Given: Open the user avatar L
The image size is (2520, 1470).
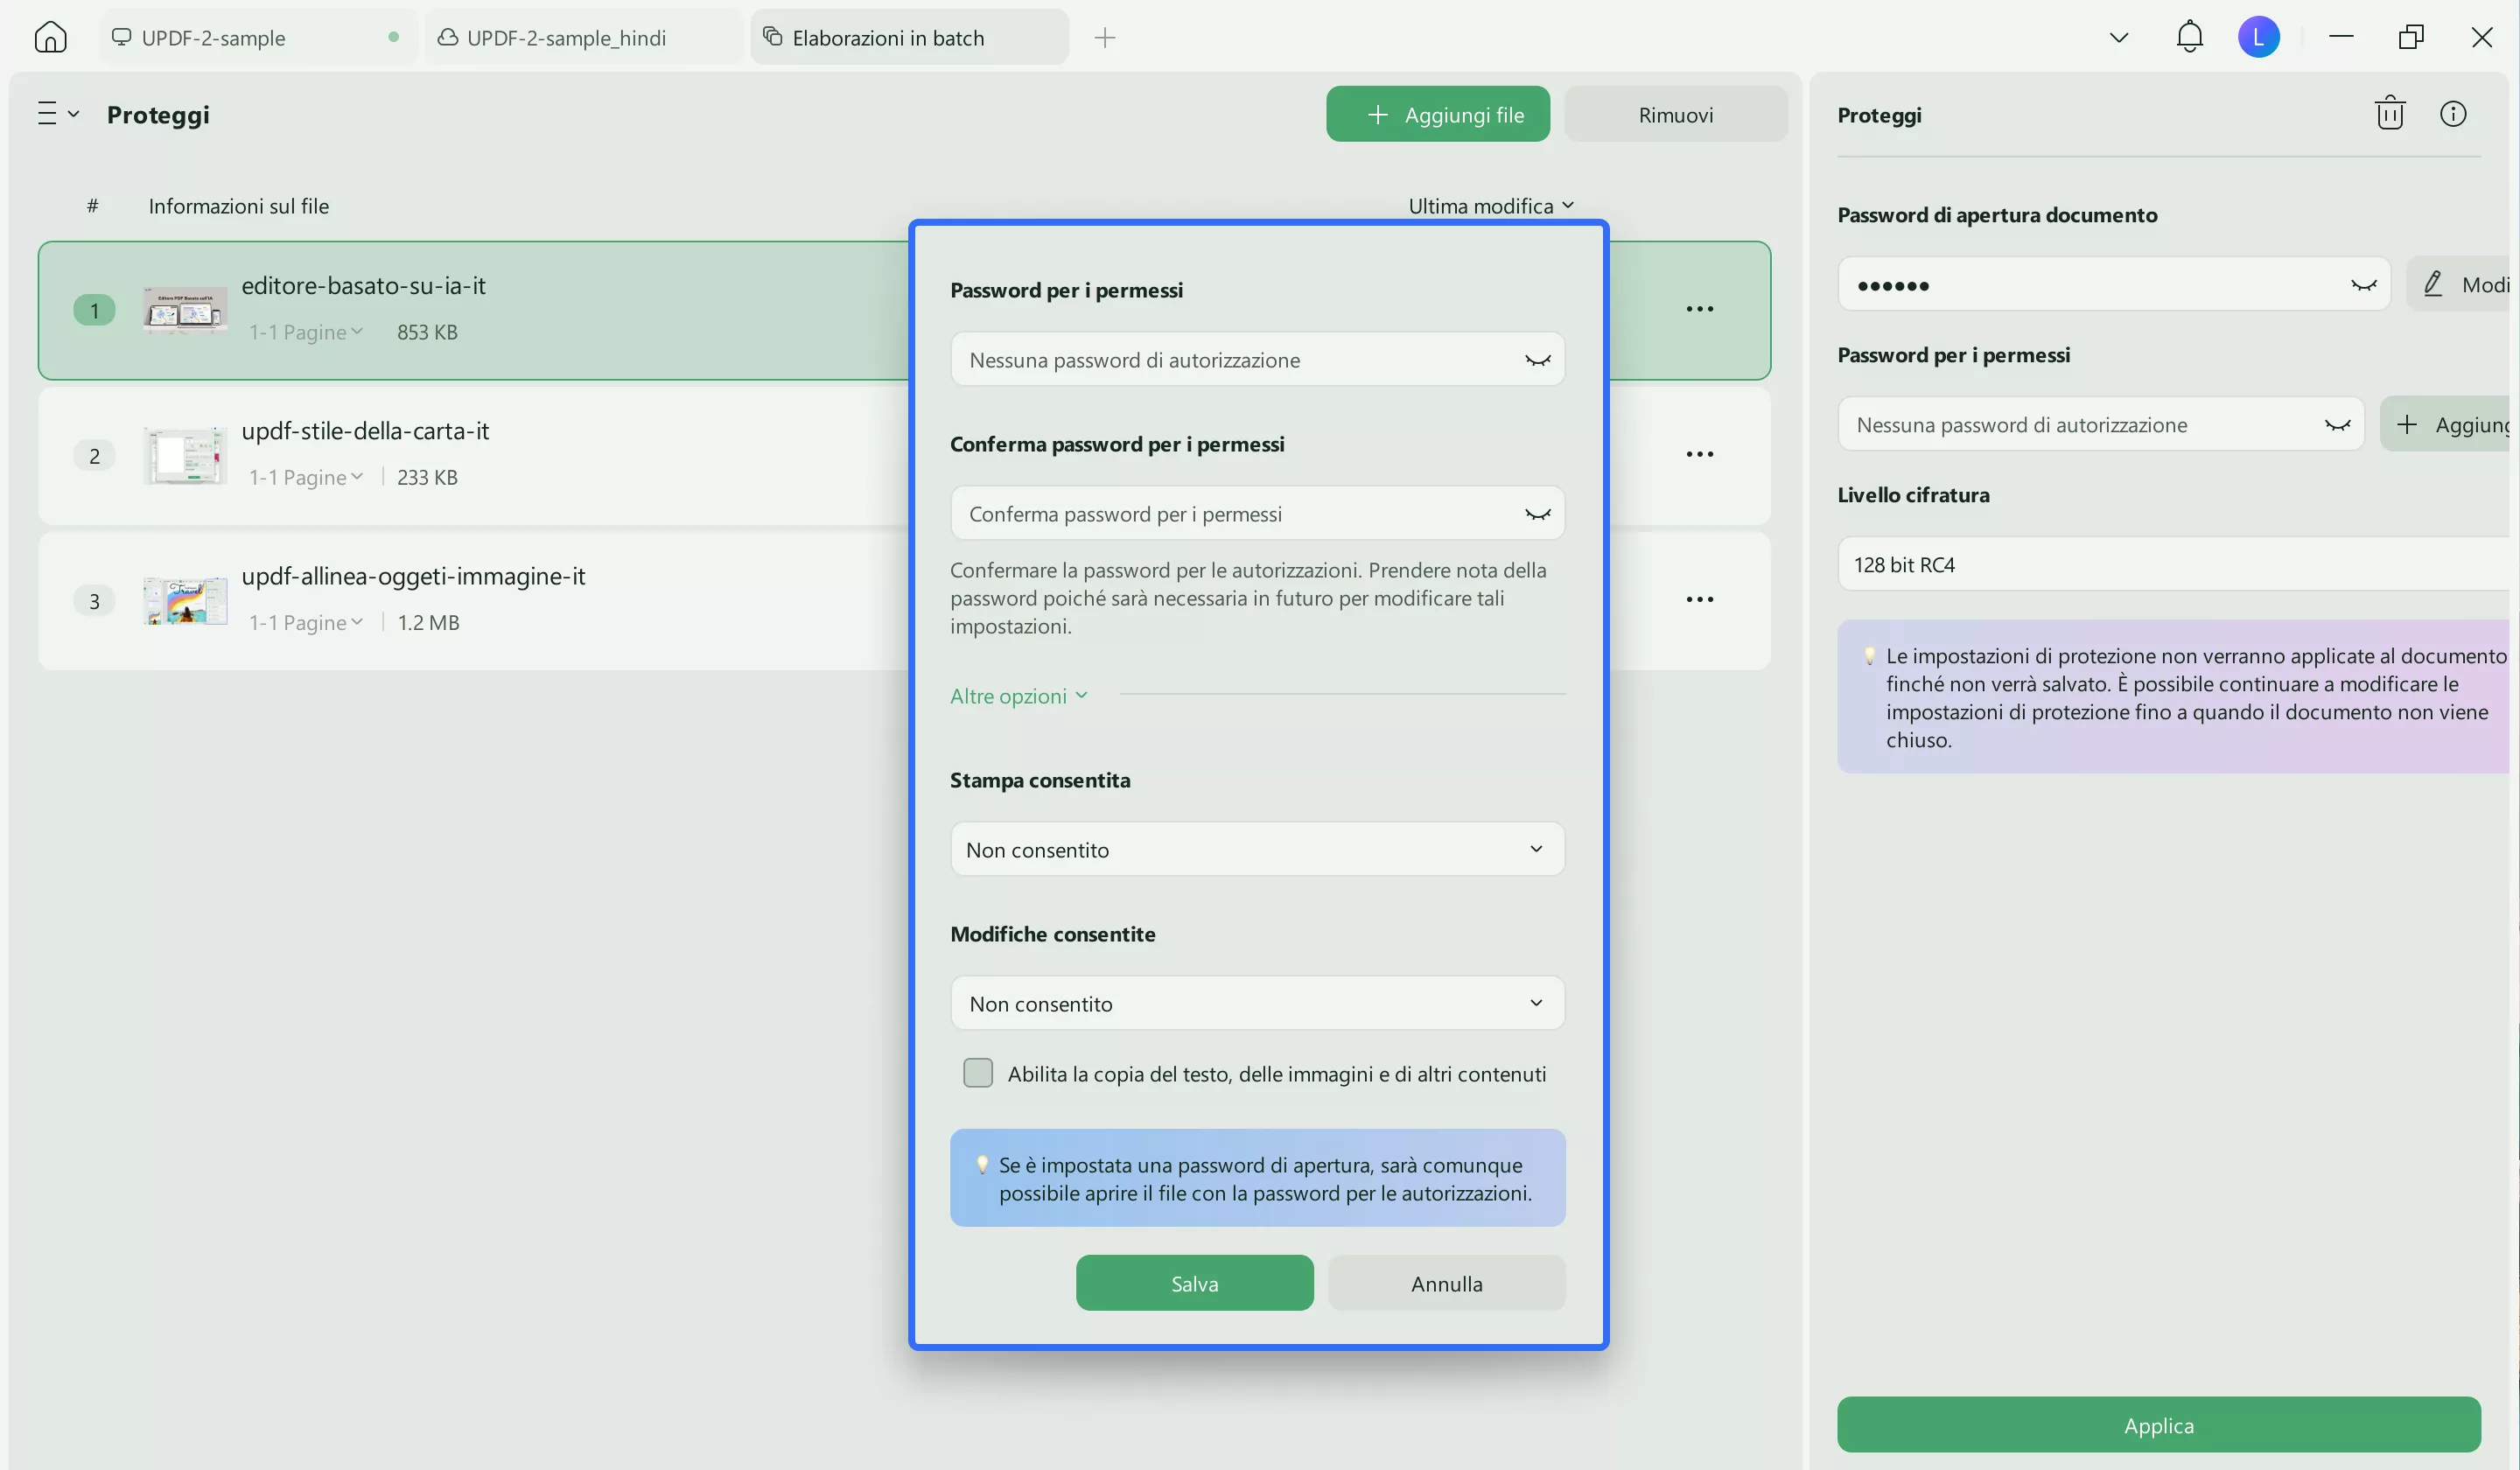Looking at the screenshot, I should coord(2258,38).
